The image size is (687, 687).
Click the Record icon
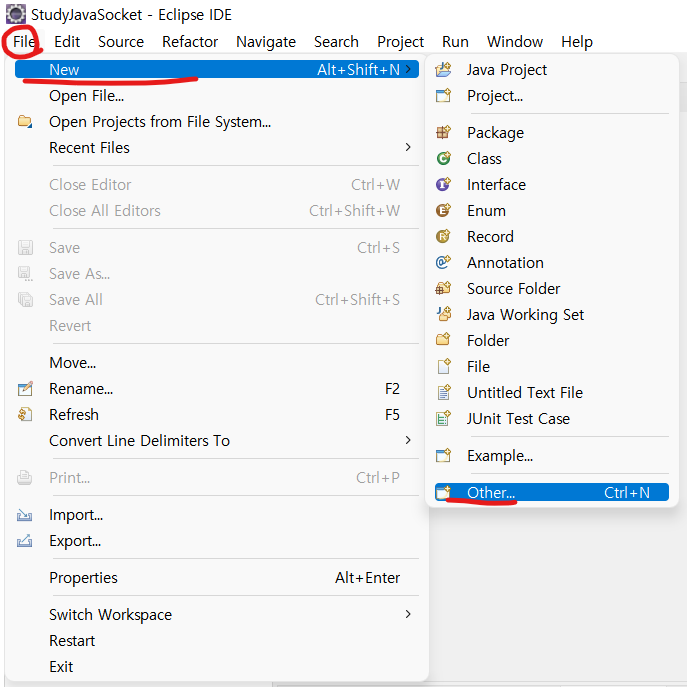(x=443, y=236)
